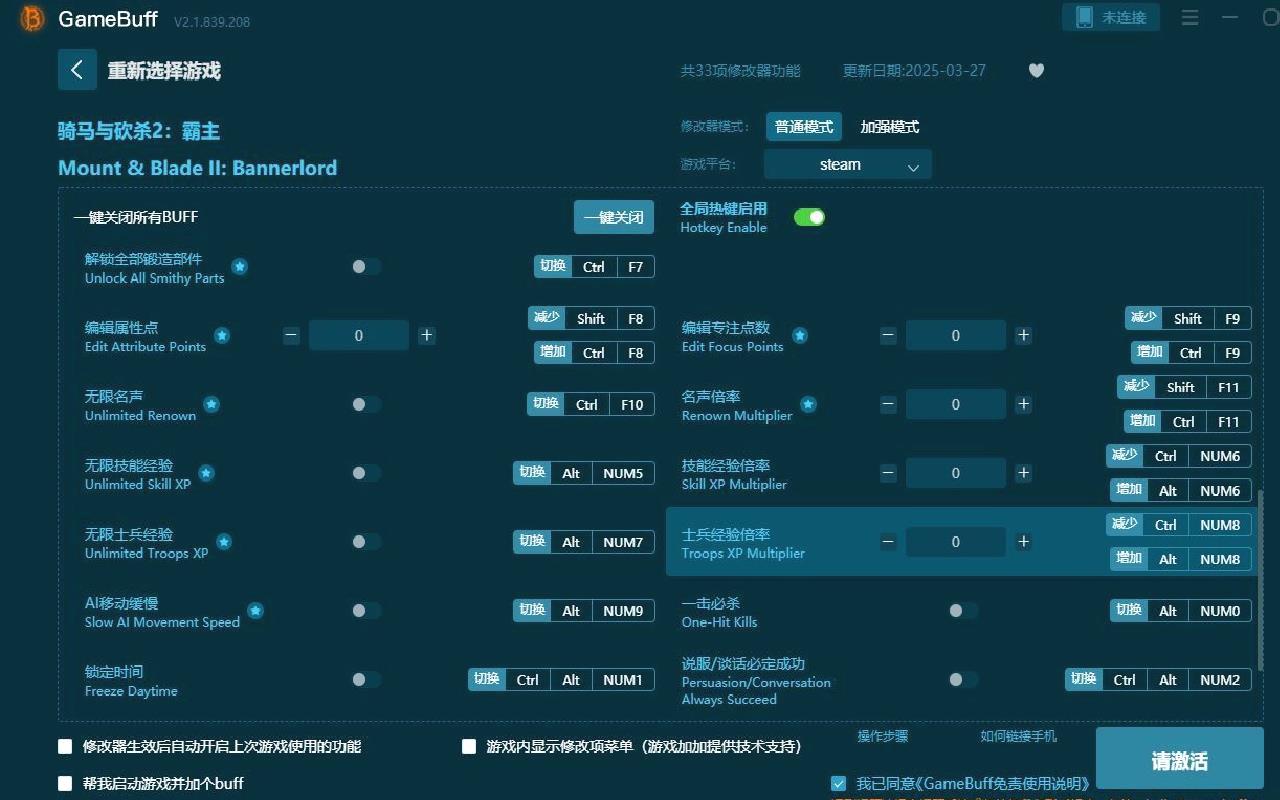Check launch game and add buff checkbox
The image size is (1280, 800).
coord(66,783)
